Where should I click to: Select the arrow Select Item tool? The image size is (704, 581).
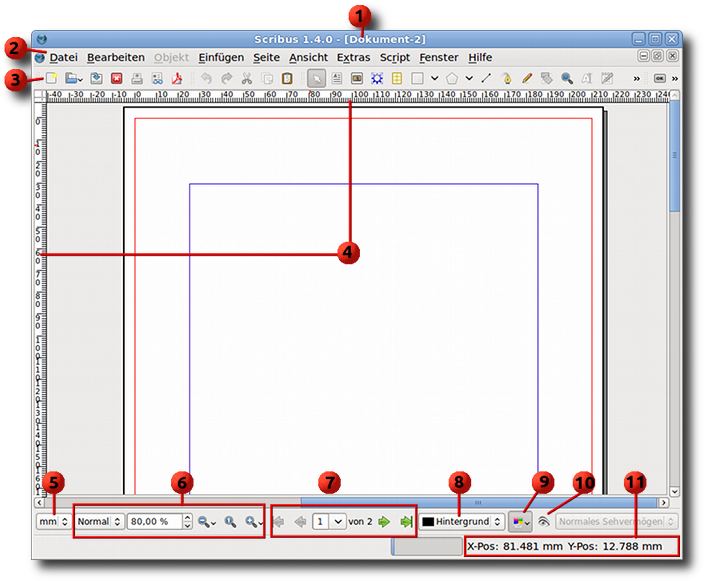coord(317,79)
